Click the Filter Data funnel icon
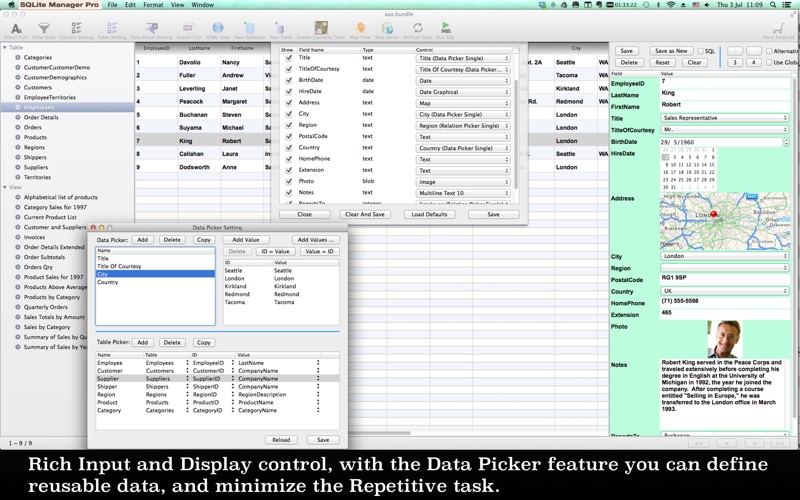Image resolution: width=800 pixels, height=500 pixels. 44,30
